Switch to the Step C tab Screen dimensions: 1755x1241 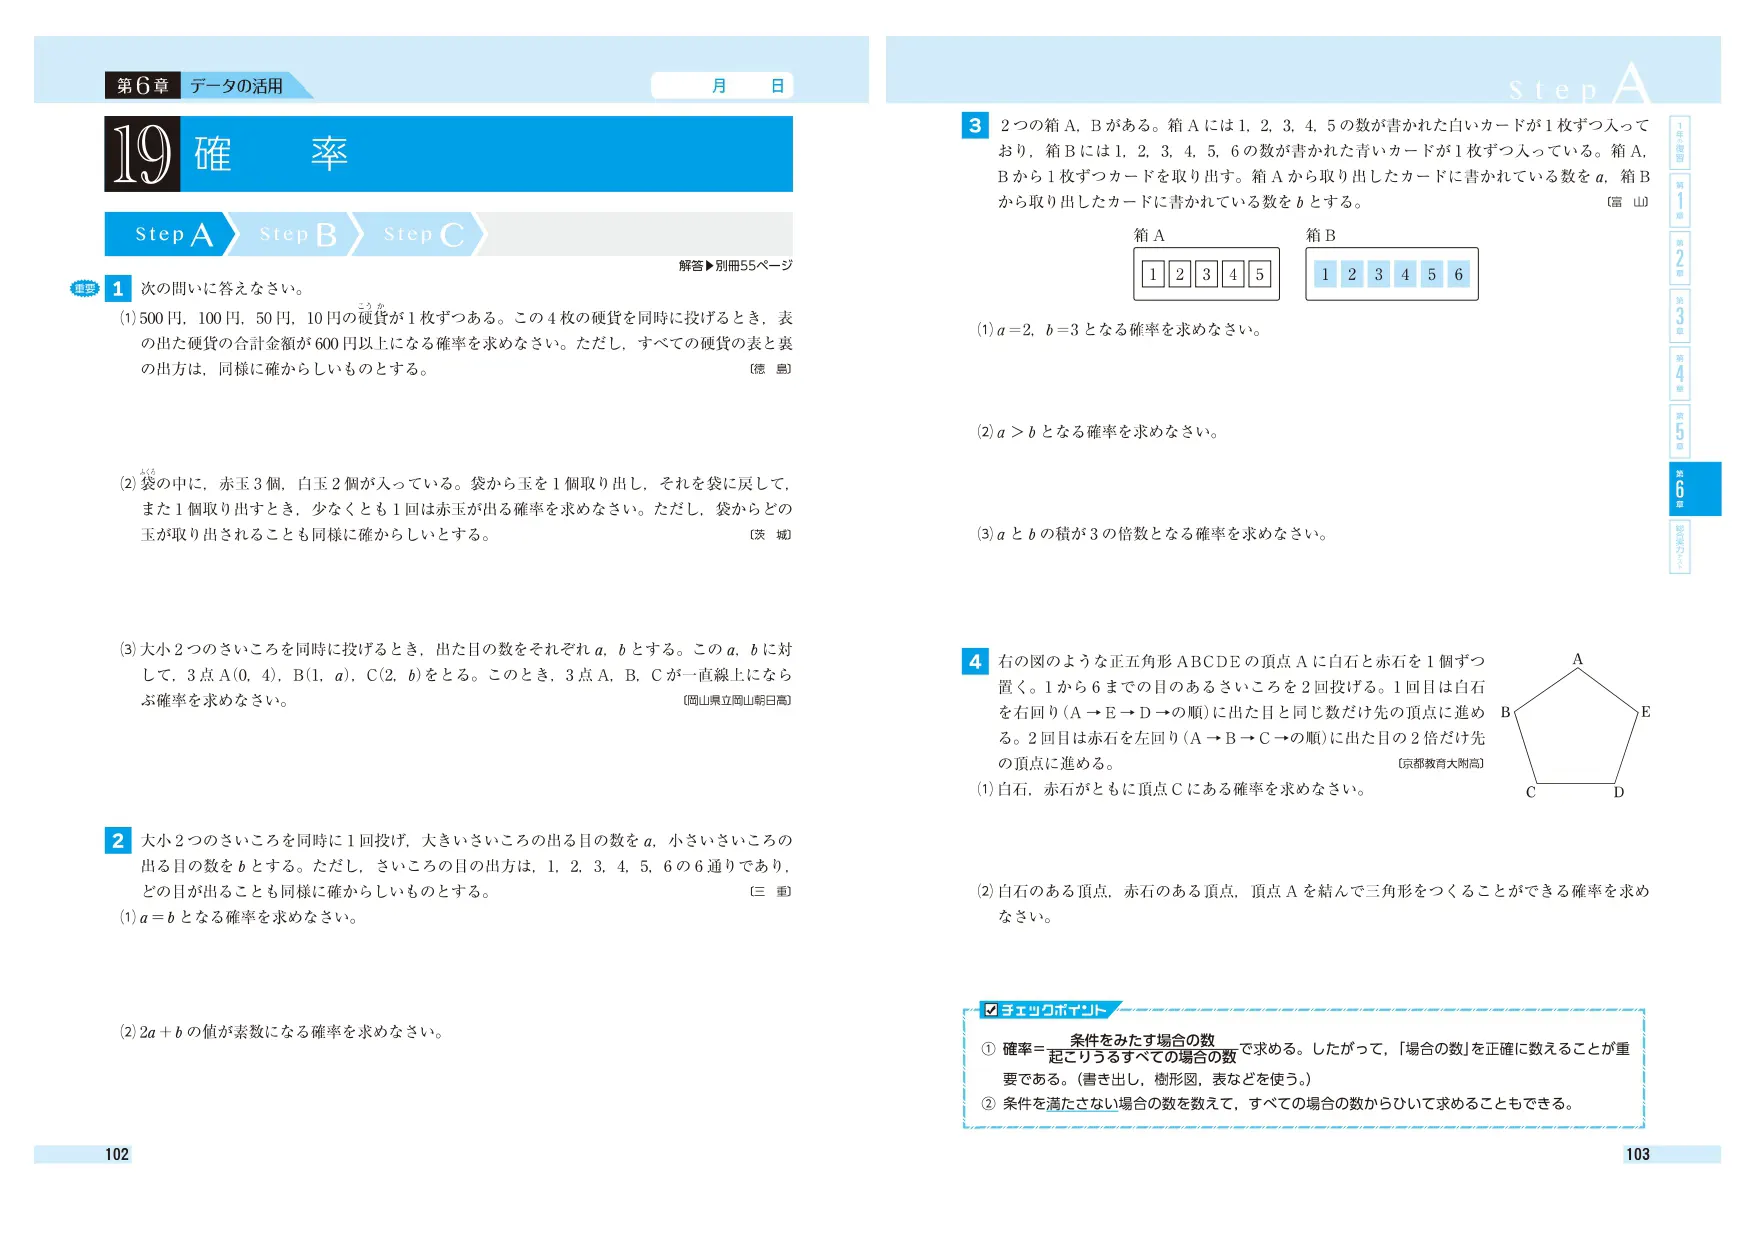pyautogui.click(x=423, y=234)
